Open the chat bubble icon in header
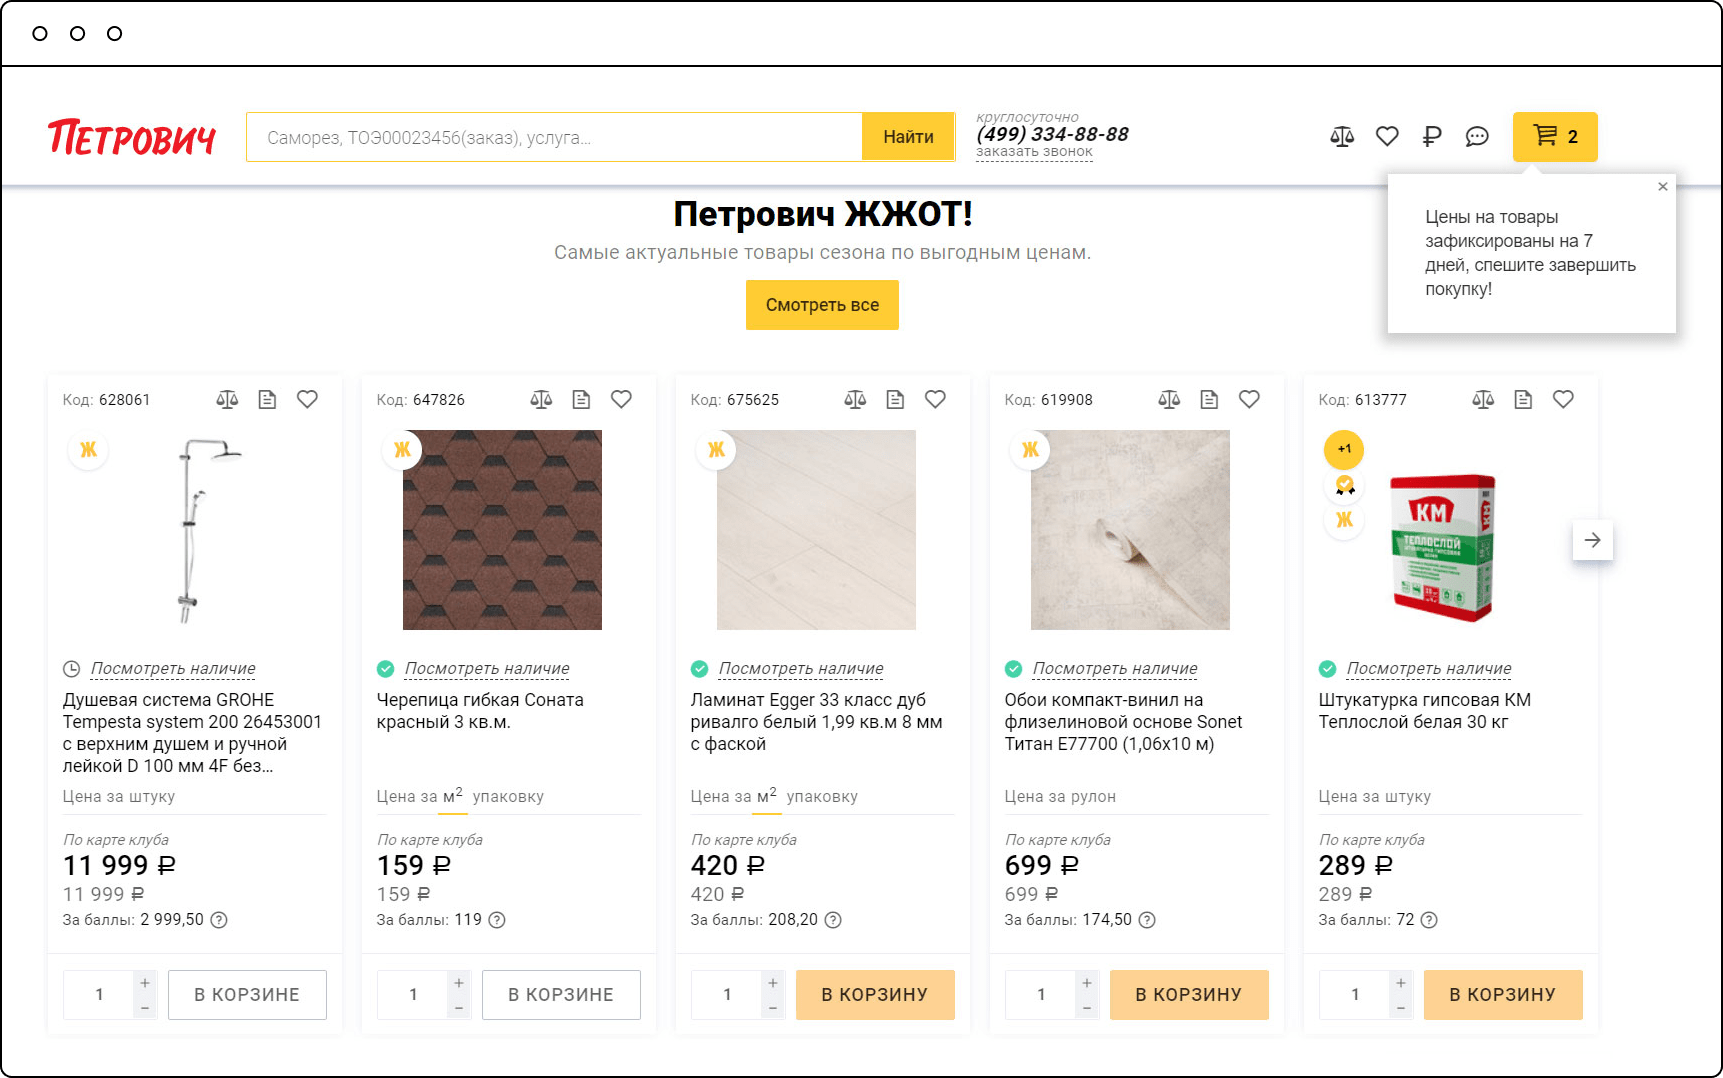 click(1477, 137)
